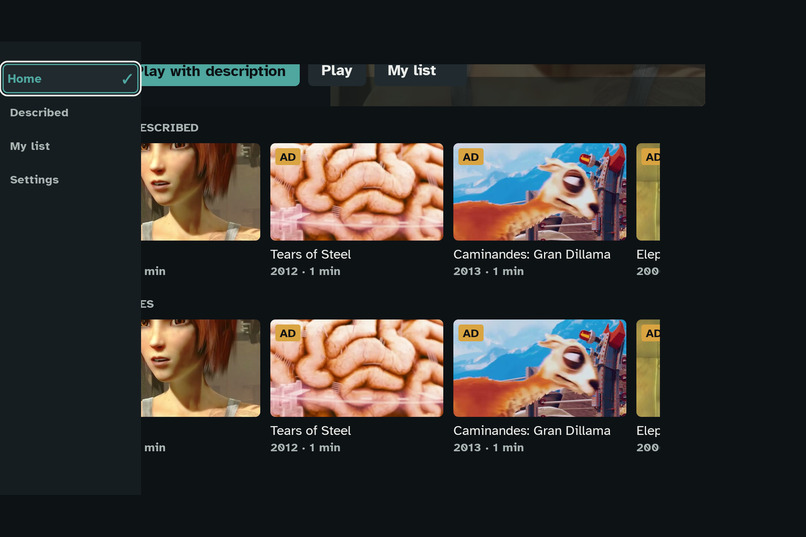Click Tears of Steel title in bottom row

tap(310, 431)
